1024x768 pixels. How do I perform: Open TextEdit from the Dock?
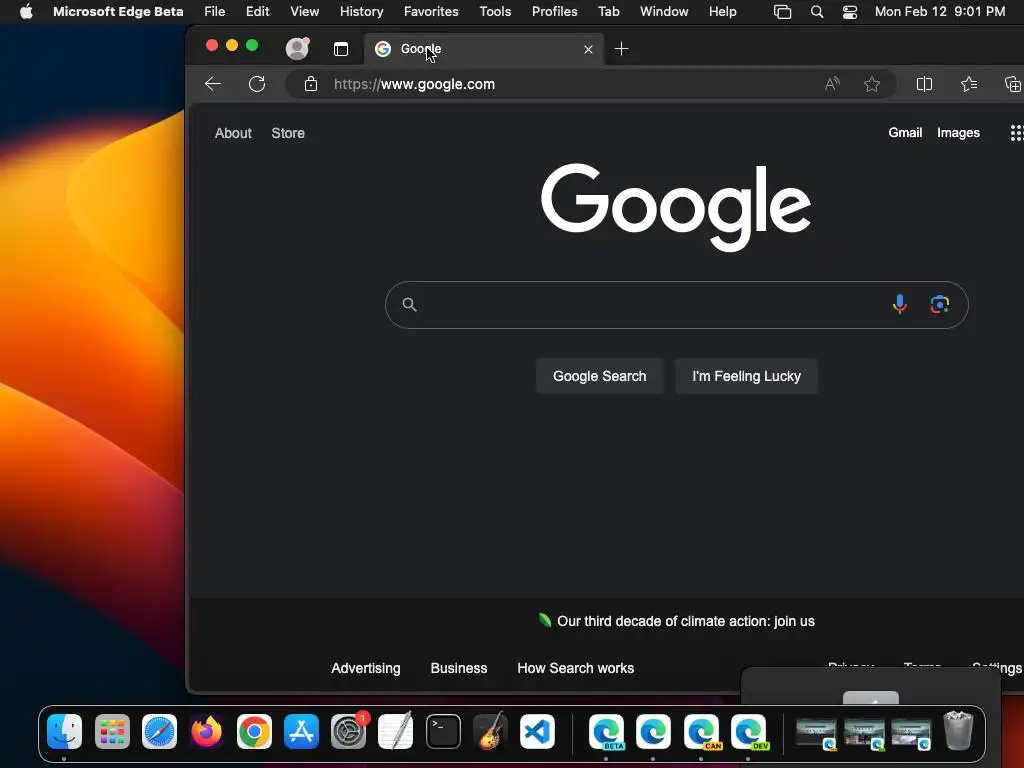click(x=396, y=731)
